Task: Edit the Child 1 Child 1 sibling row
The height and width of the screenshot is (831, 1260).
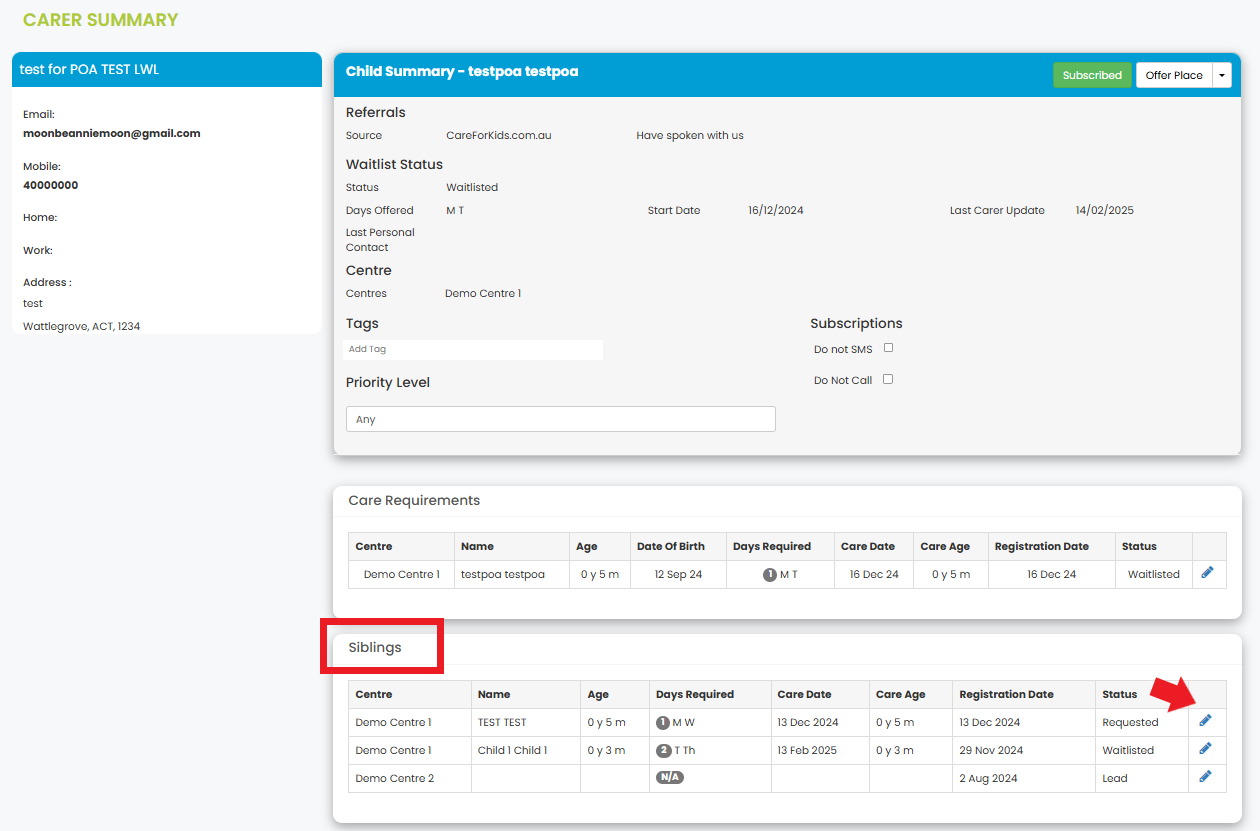Action: 1205,749
